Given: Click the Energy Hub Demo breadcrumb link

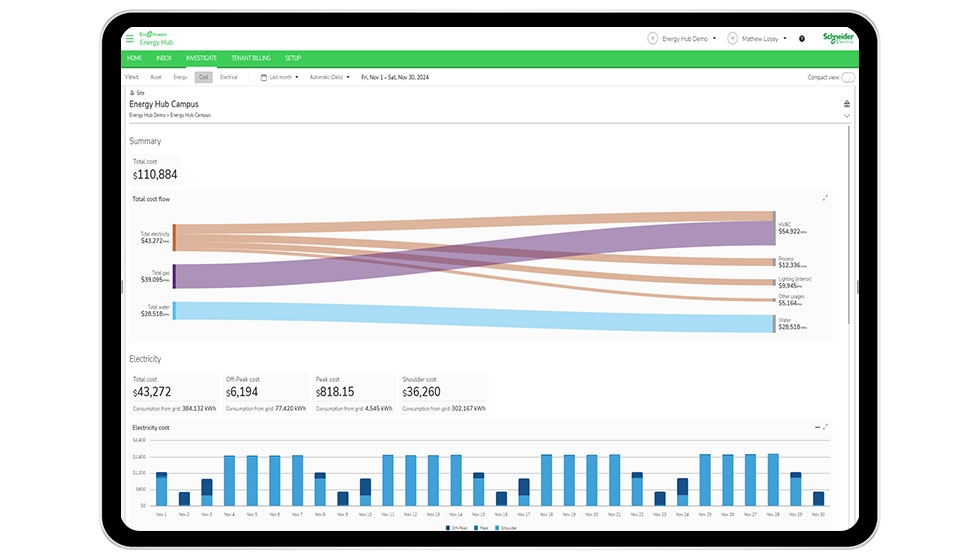Looking at the screenshot, I should [141, 115].
